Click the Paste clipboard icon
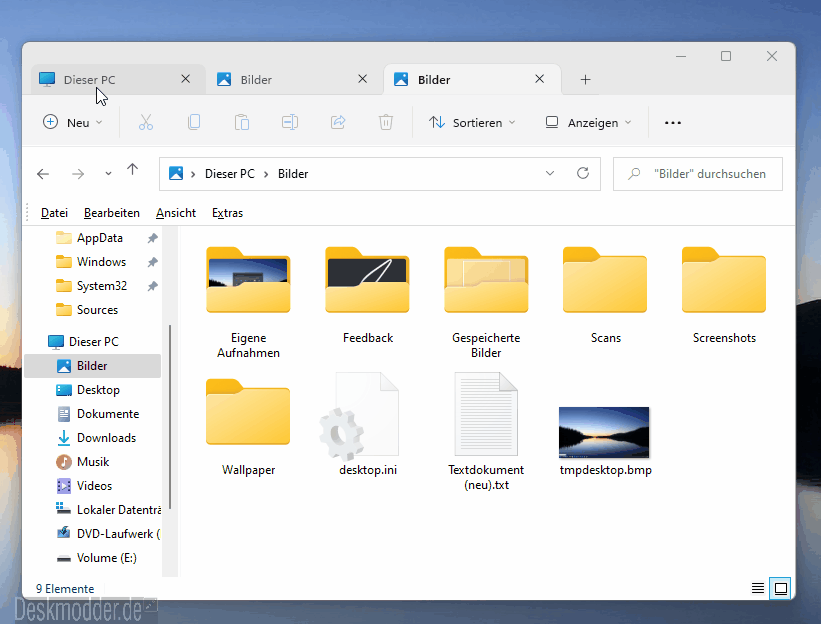This screenshot has width=821, height=624. [241, 122]
